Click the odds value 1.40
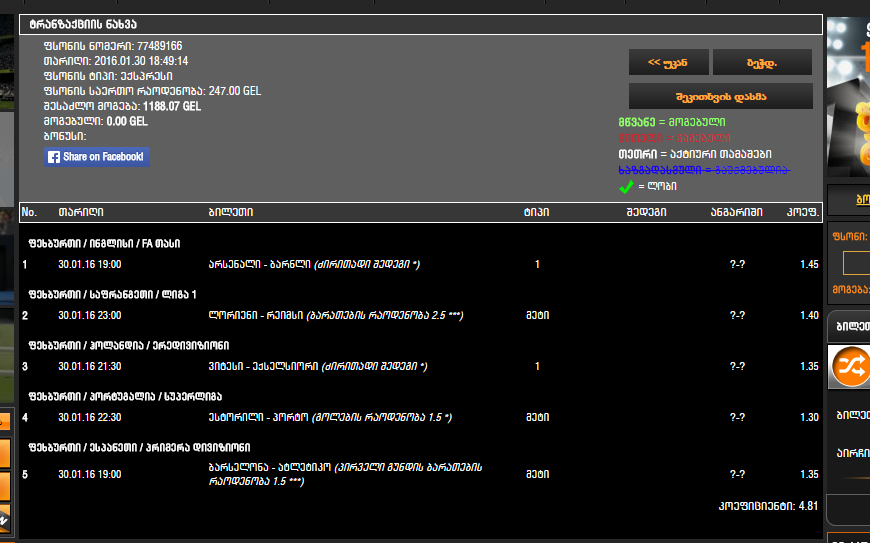 [x=810, y=316]
